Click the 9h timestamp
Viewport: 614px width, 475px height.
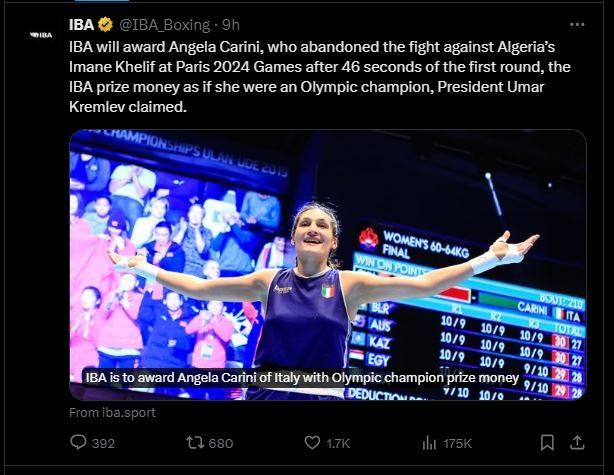tap(231, 24)
